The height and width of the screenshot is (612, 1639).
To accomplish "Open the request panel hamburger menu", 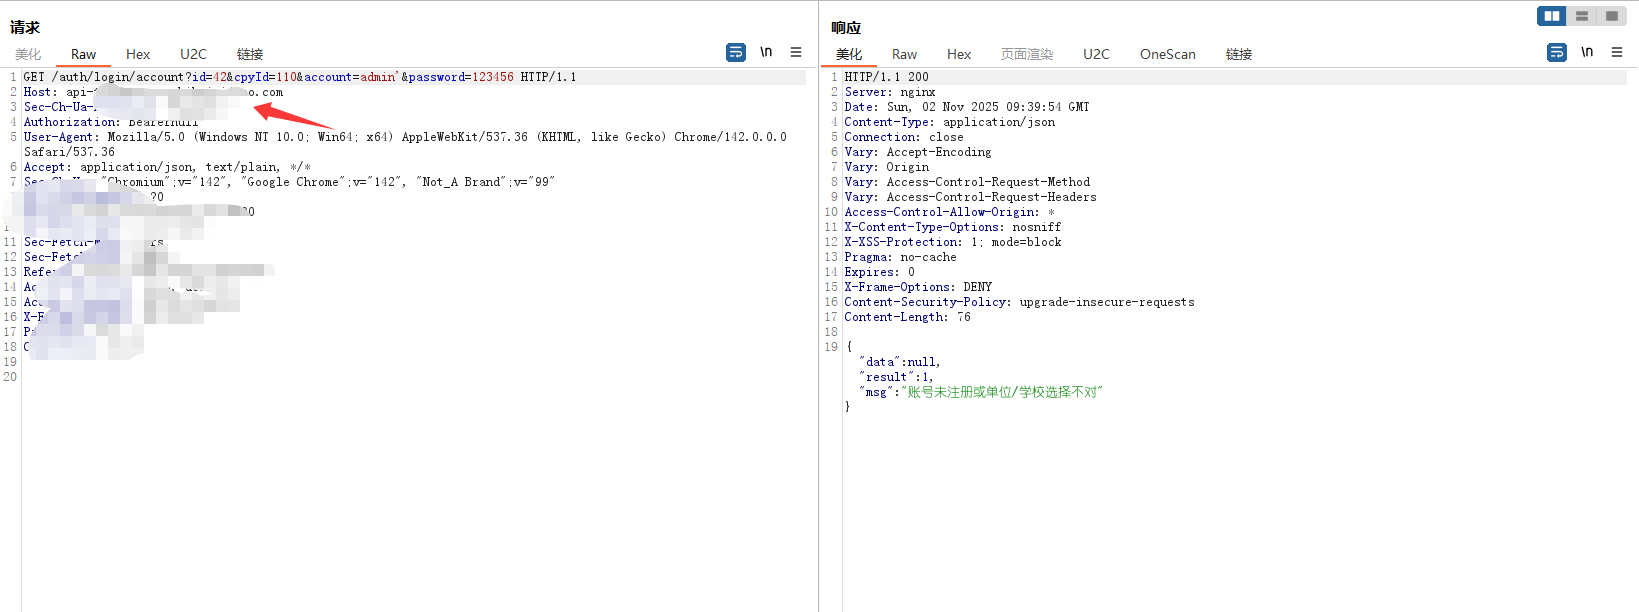I will (796, 52).
